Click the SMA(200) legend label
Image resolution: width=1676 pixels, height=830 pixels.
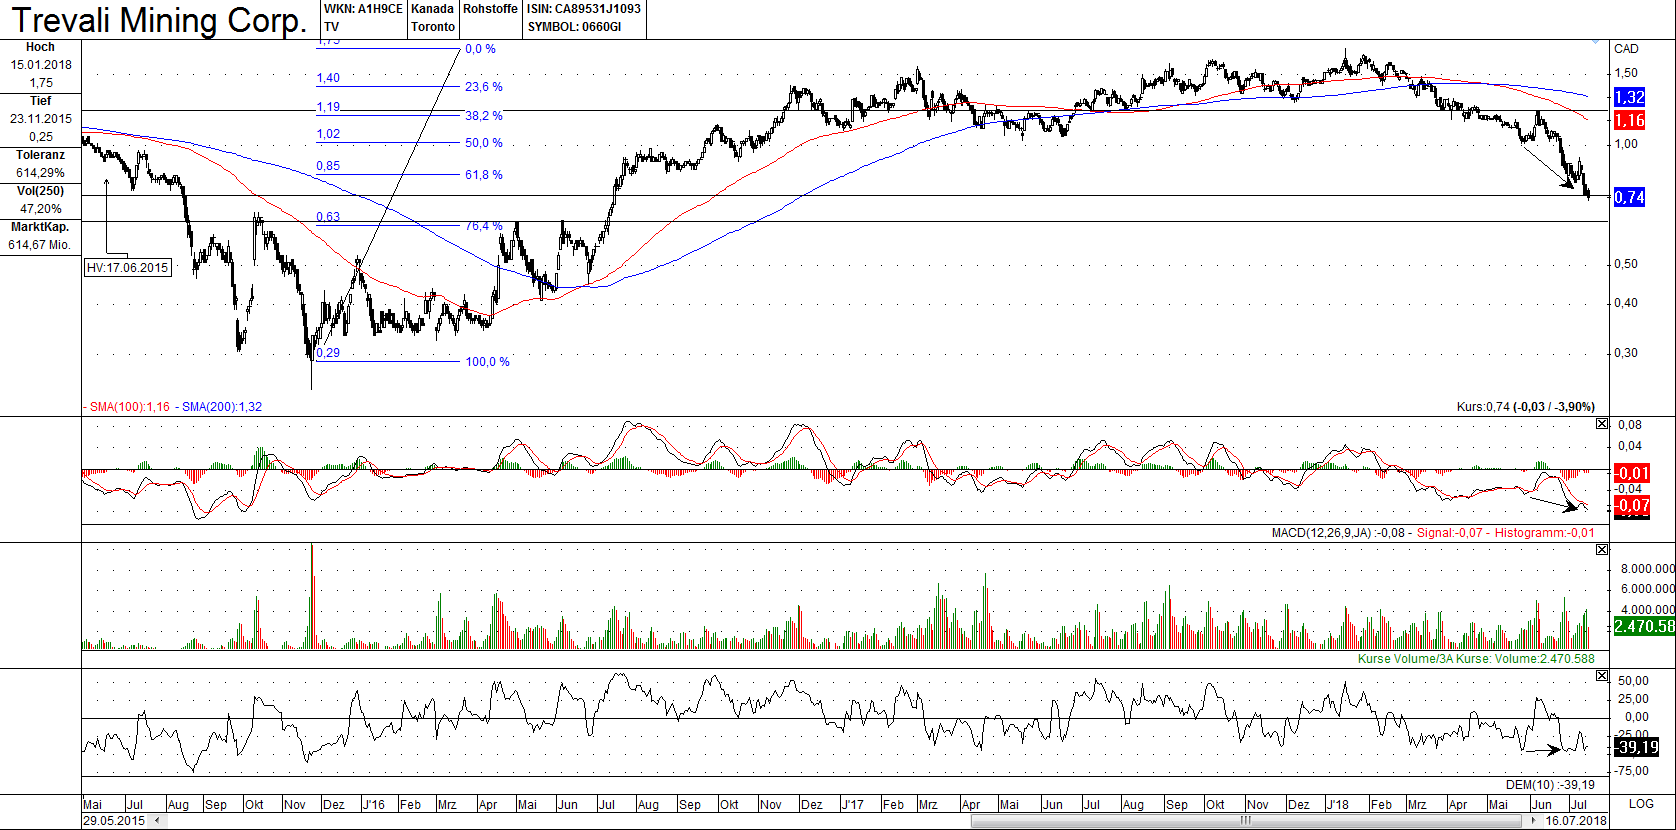pyautogui.click(x=221, y=407)
